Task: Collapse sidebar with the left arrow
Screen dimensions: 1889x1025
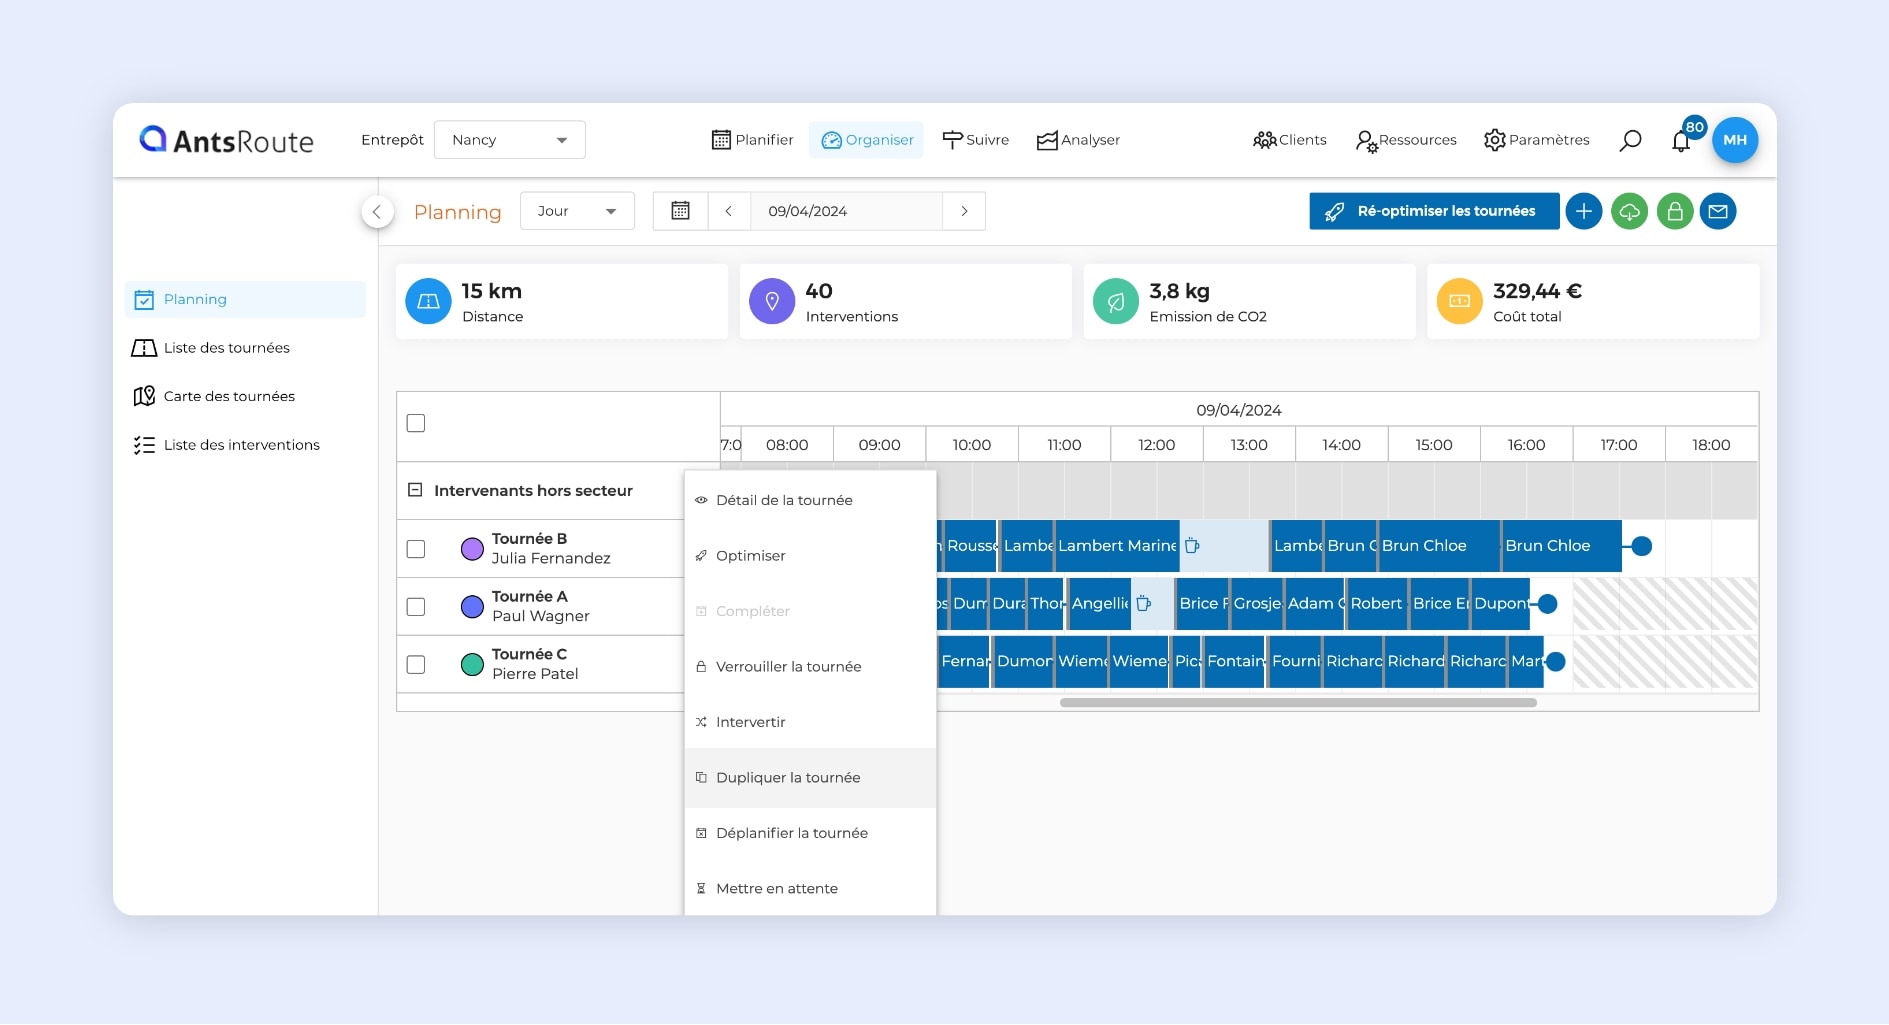Action: point(377,211)
